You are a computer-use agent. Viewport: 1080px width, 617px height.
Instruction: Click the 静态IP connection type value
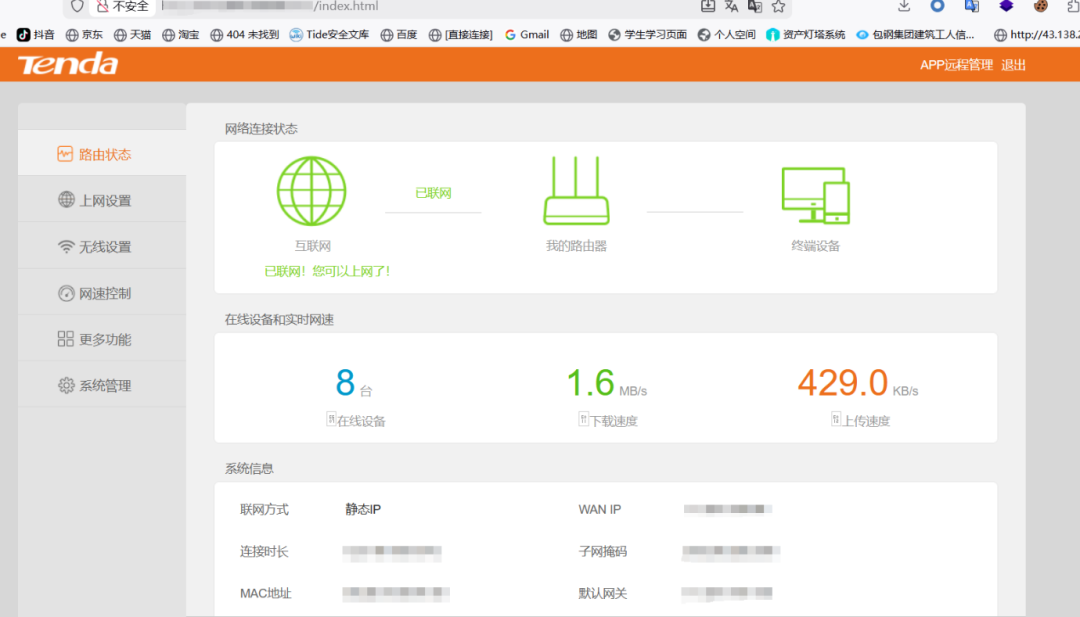pyautogui.click(x=363, y=510)
